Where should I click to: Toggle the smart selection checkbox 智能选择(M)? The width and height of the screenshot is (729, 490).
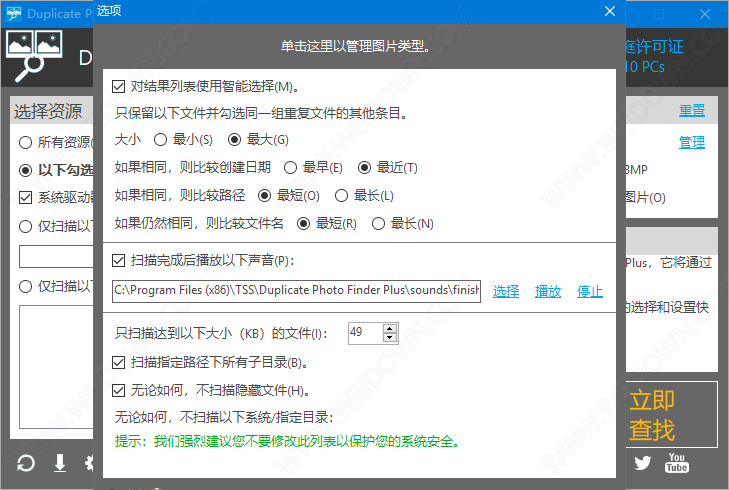(120, 87)
